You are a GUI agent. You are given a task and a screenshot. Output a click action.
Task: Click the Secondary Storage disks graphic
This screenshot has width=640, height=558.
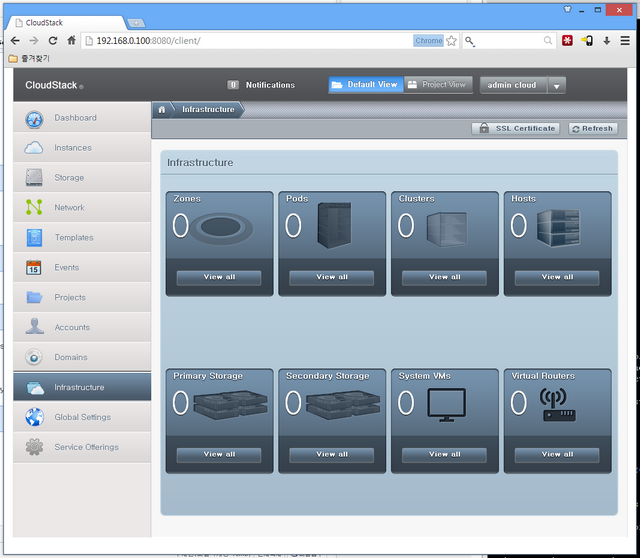click(x=343, y=405)
